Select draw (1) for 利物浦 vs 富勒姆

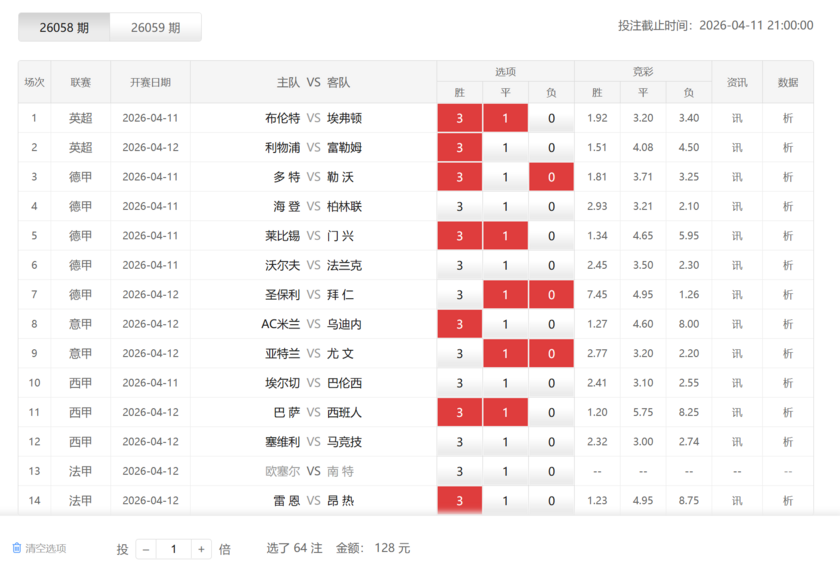click(505, 147)
